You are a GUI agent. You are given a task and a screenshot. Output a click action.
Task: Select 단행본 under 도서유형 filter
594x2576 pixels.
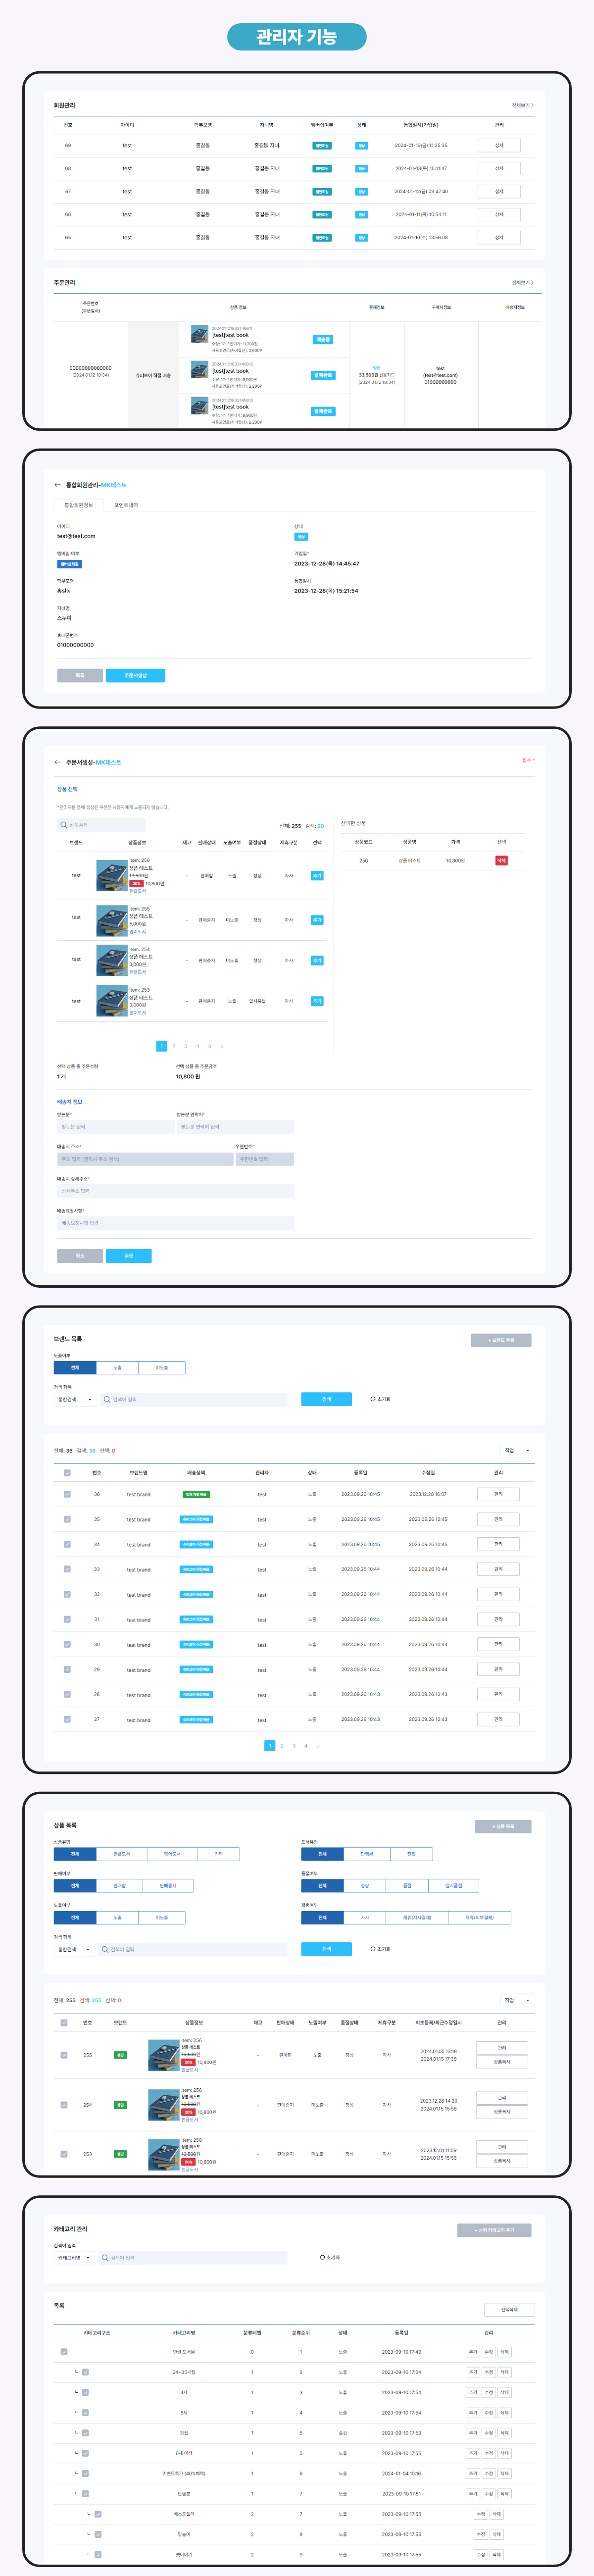pos(367,1853)
